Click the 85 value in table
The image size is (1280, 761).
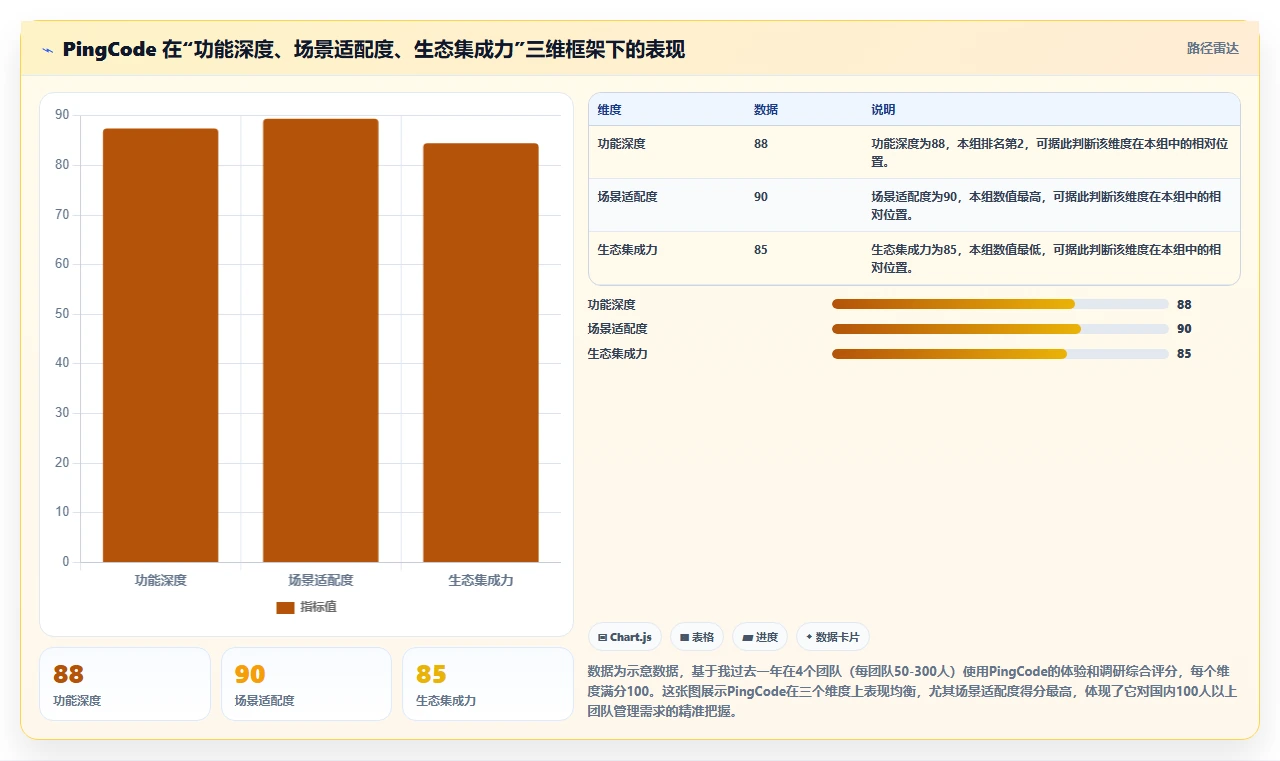(761, 250)
